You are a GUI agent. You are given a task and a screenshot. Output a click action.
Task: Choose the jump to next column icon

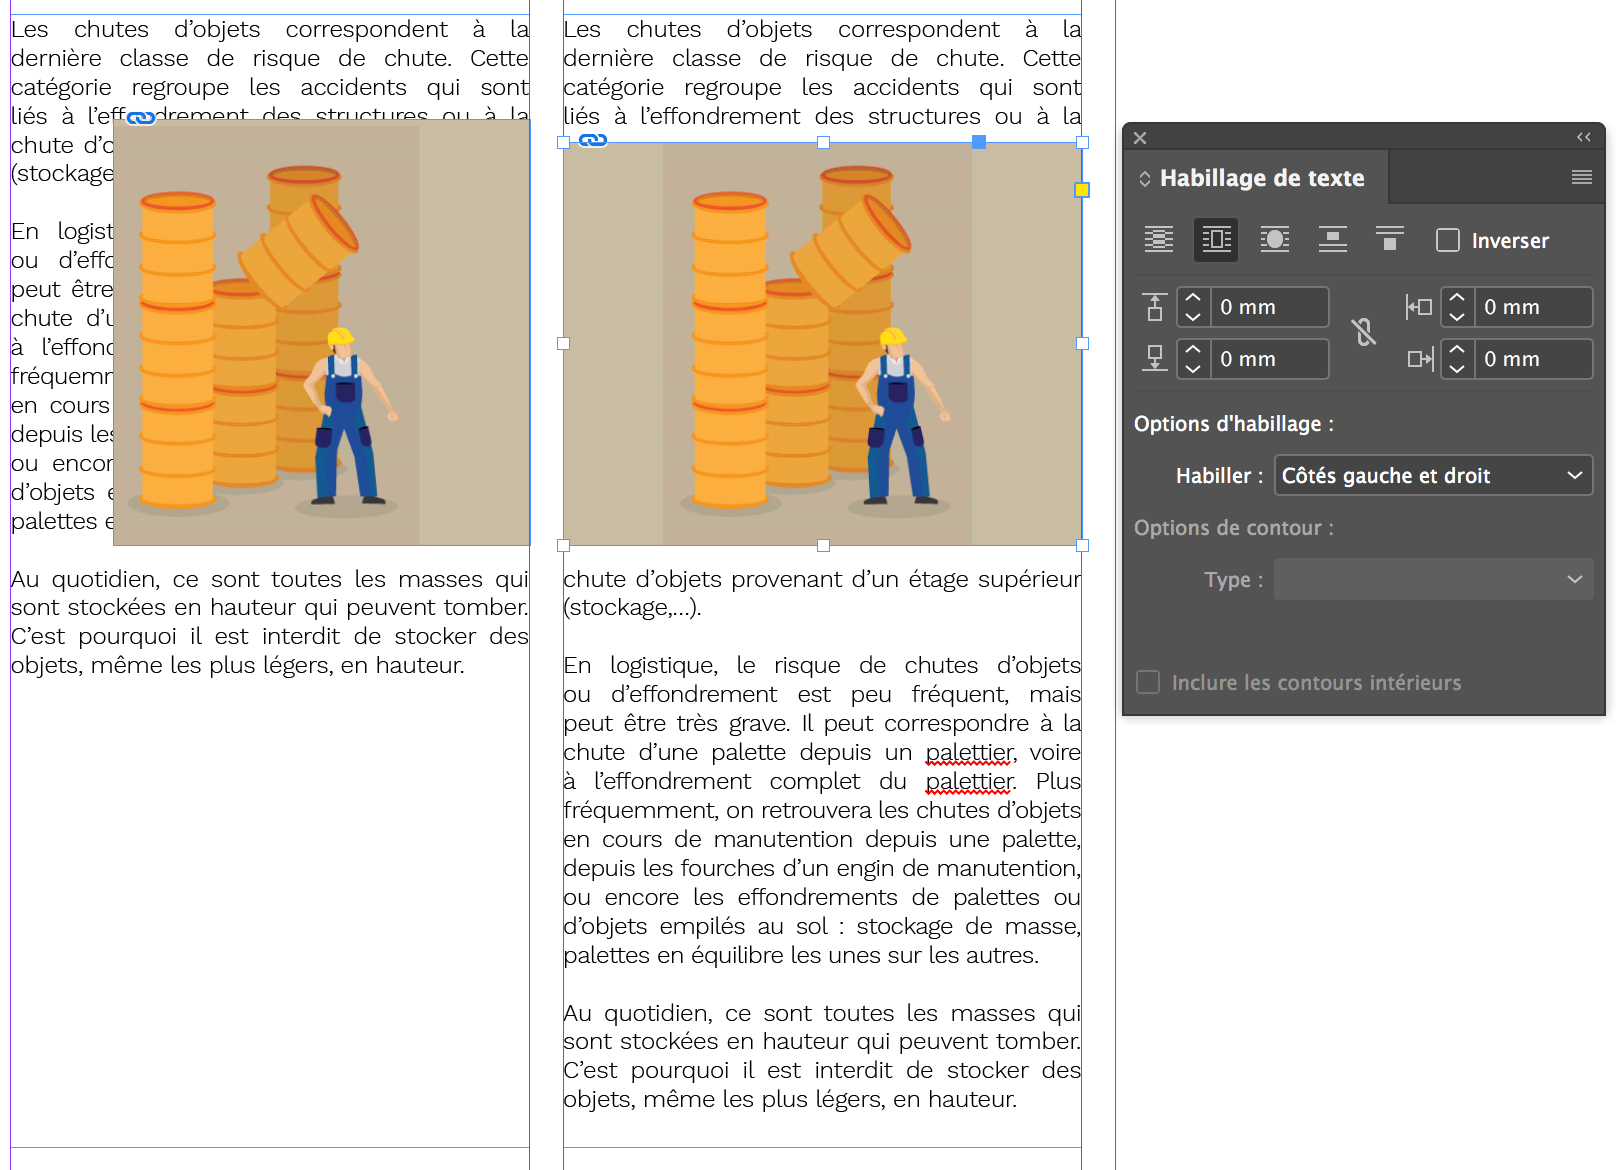coord(1389,240)
